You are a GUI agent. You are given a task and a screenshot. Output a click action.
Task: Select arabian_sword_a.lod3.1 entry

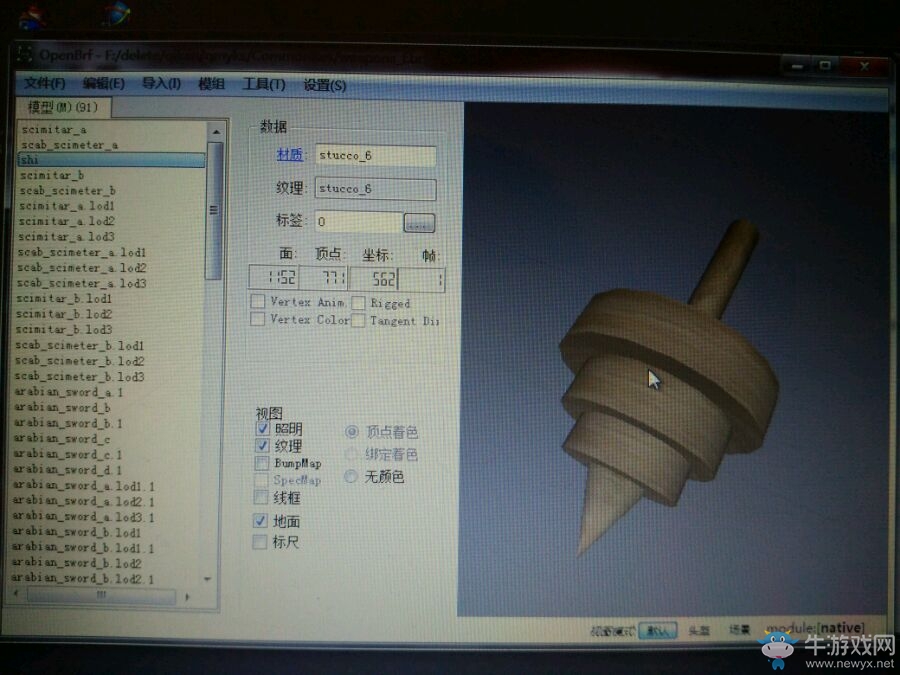[x=83, y=517]
